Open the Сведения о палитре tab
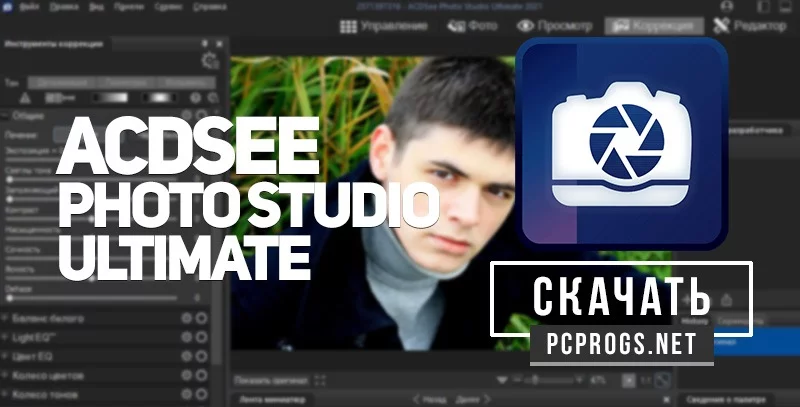The image size is (800, 407). pos(726,400)
